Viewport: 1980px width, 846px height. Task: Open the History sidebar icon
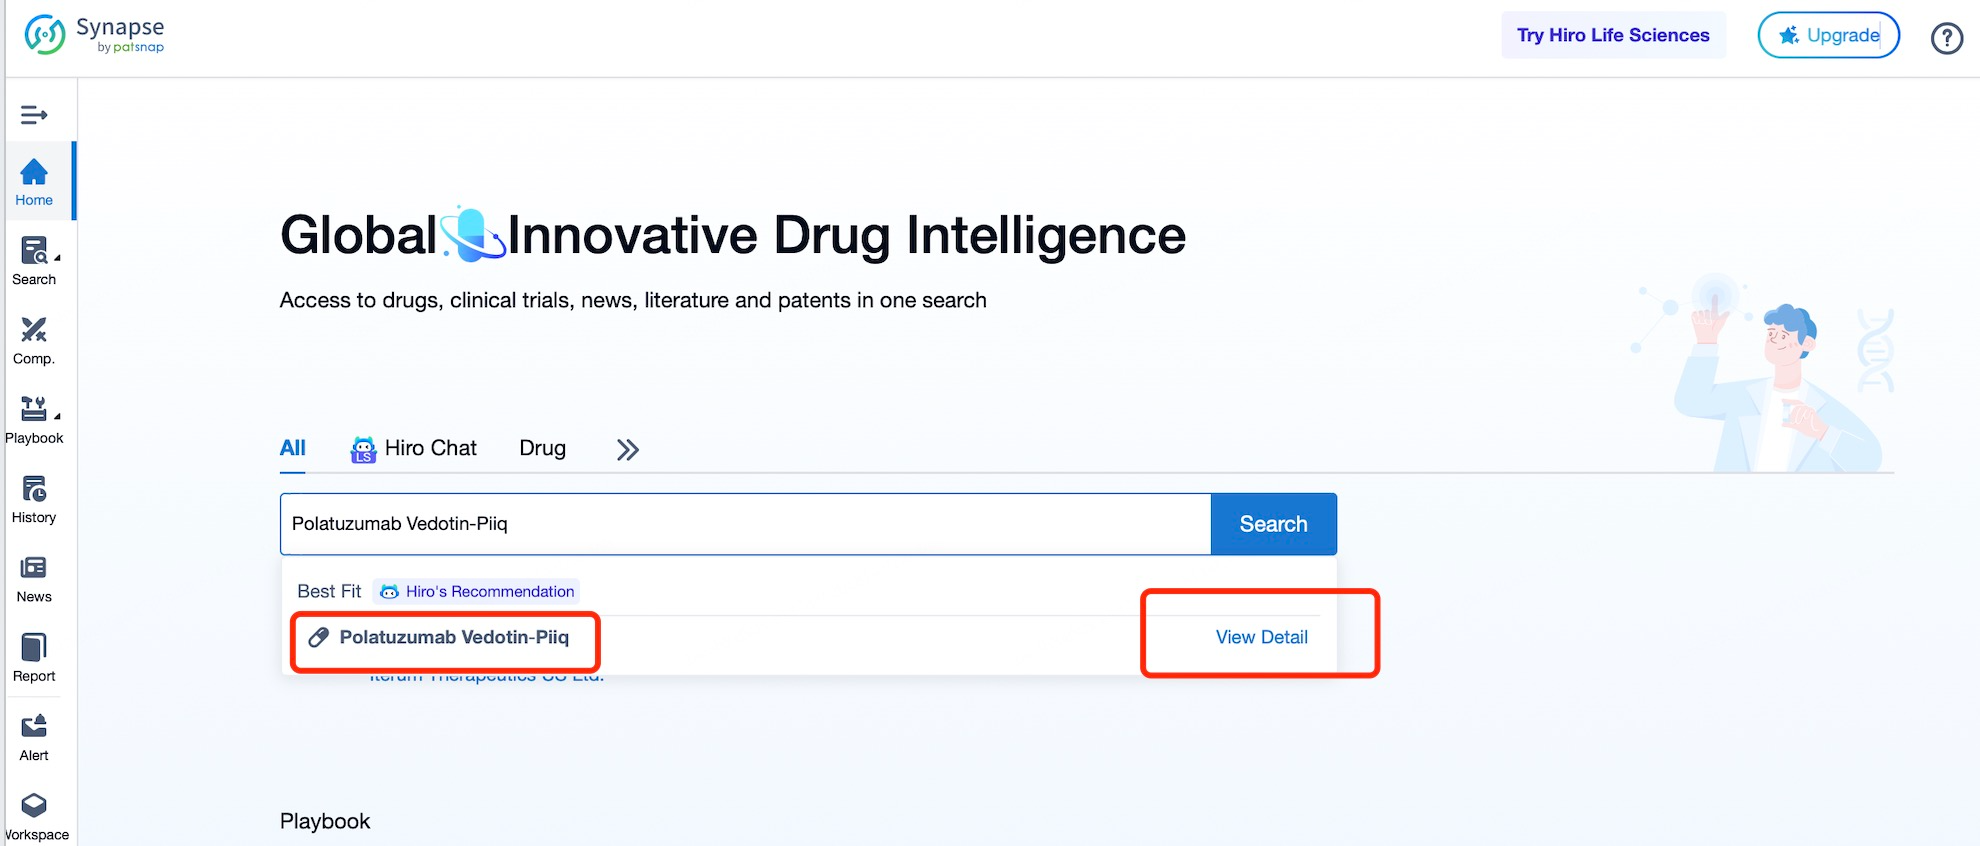tap(34, 498)
